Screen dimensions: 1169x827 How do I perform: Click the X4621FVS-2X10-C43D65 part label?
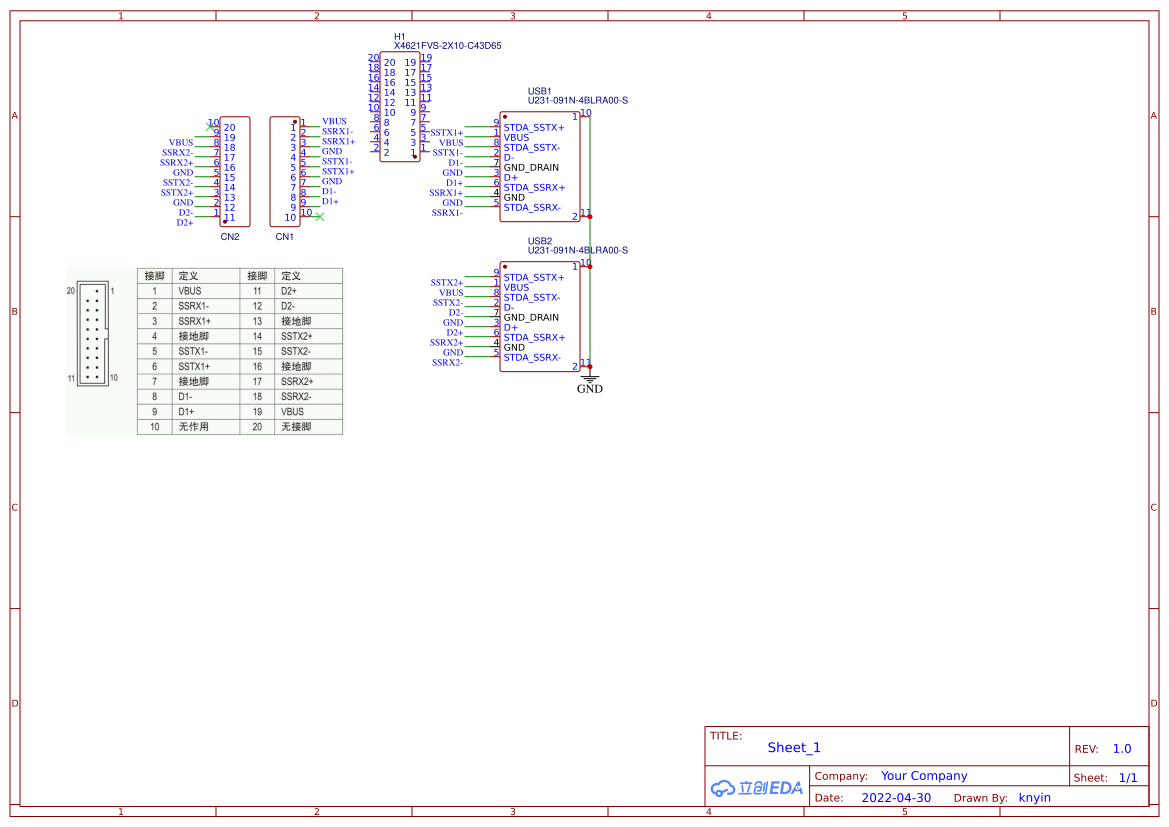[x=447, y=45]
